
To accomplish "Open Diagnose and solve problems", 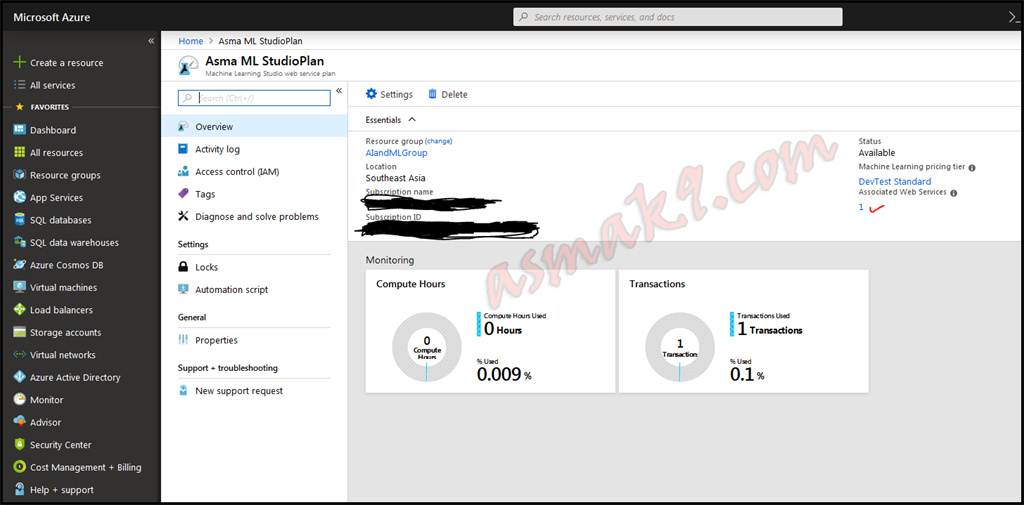I will tap(254, 216).
